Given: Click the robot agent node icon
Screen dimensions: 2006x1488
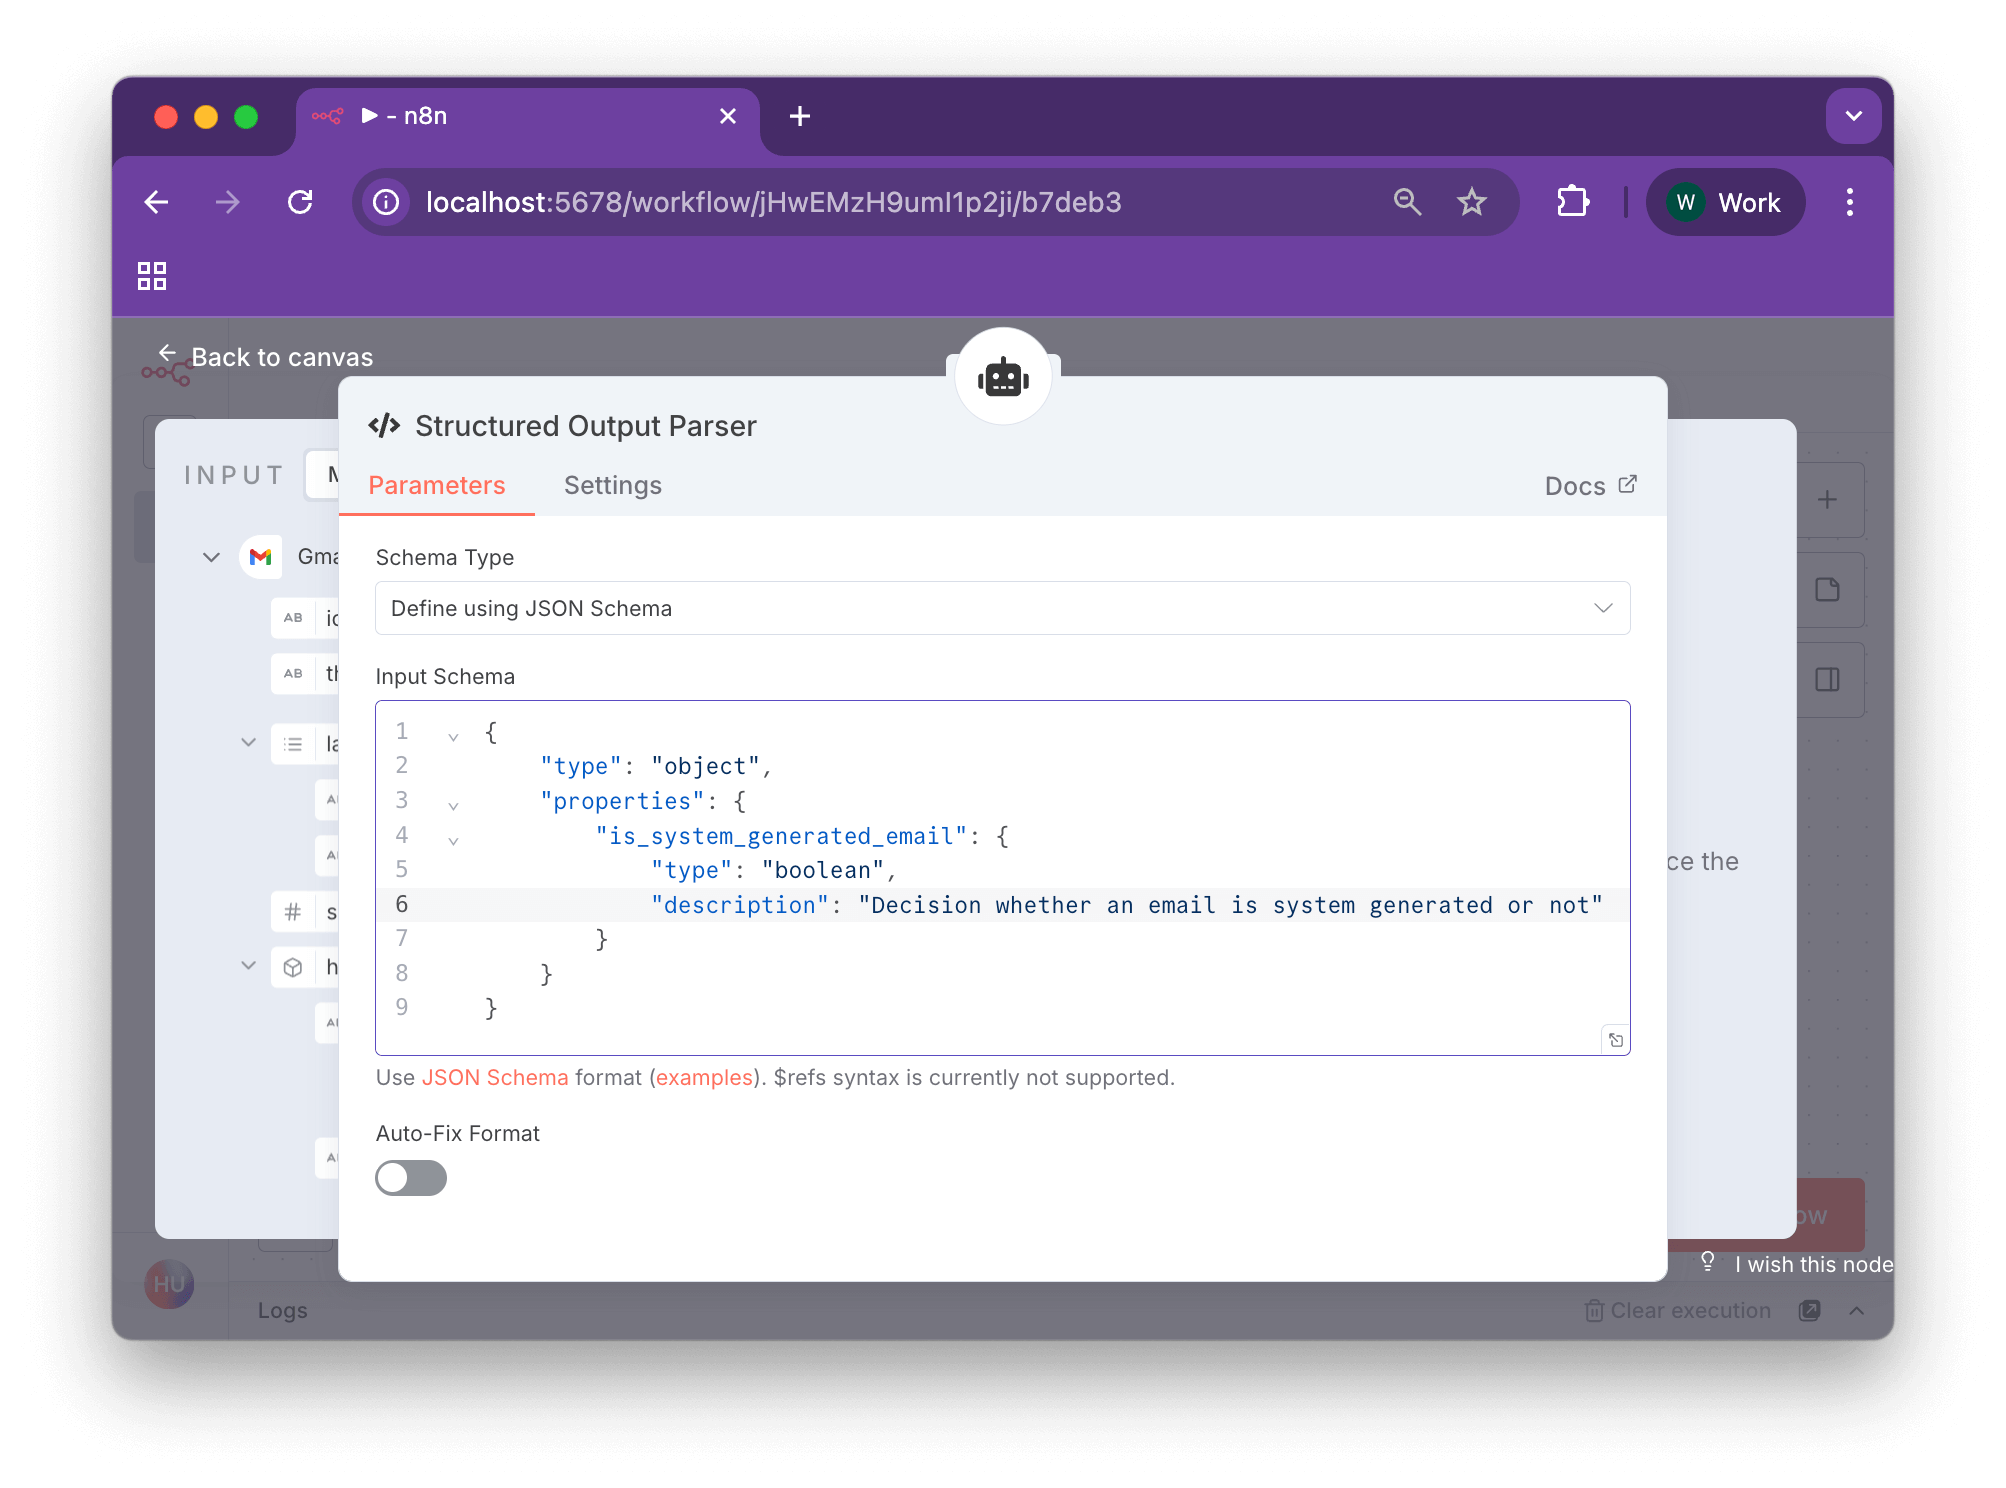Looking at the screenshot, I should click(1002, 377).
